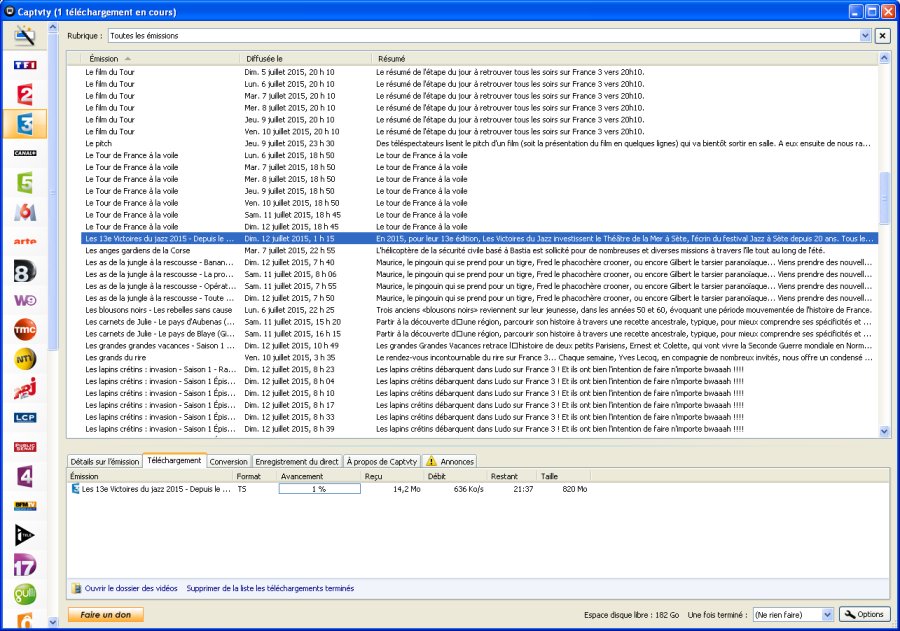
Task: Select the France 2 channel icon
Action: pyautogui.click(x=25, y=95)
